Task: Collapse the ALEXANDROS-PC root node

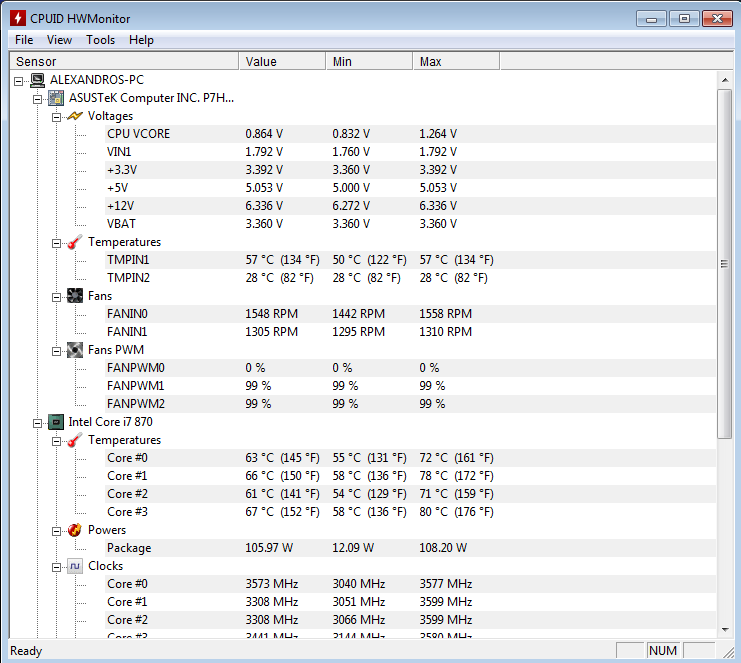Action: point(18,81)
